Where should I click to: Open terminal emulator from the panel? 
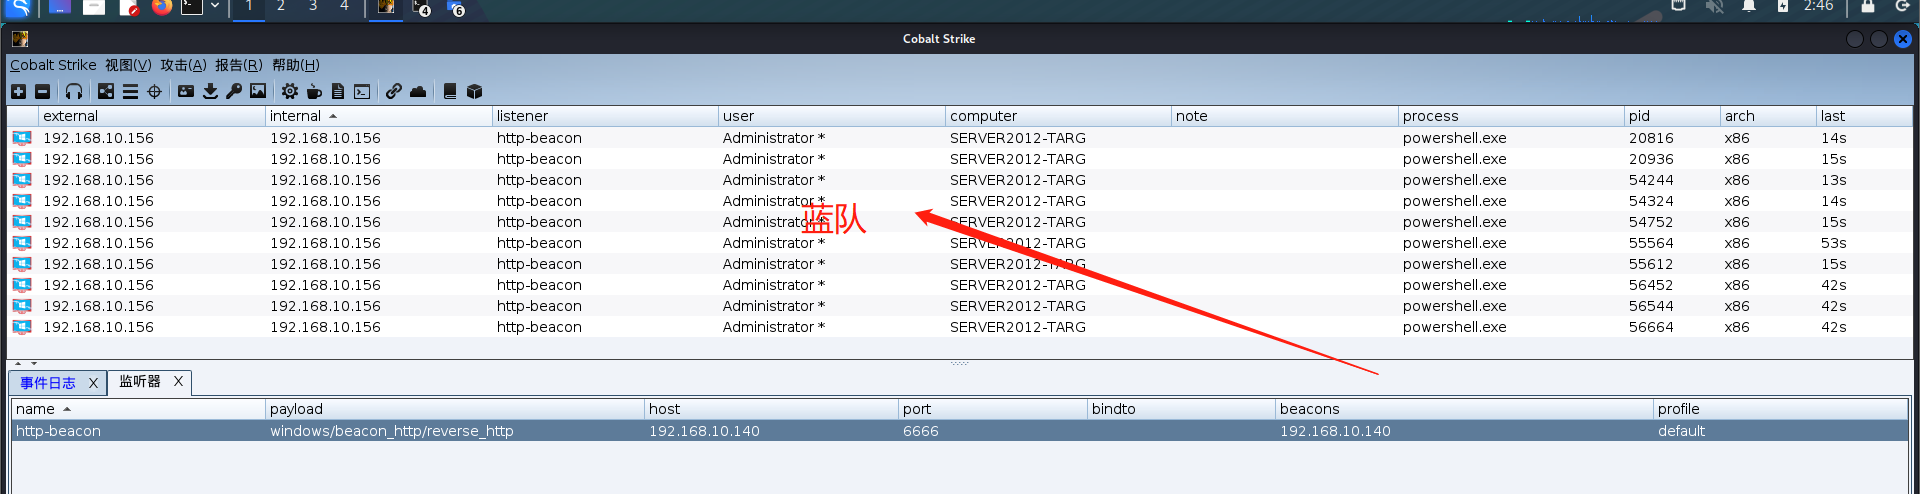coord(192,7)
